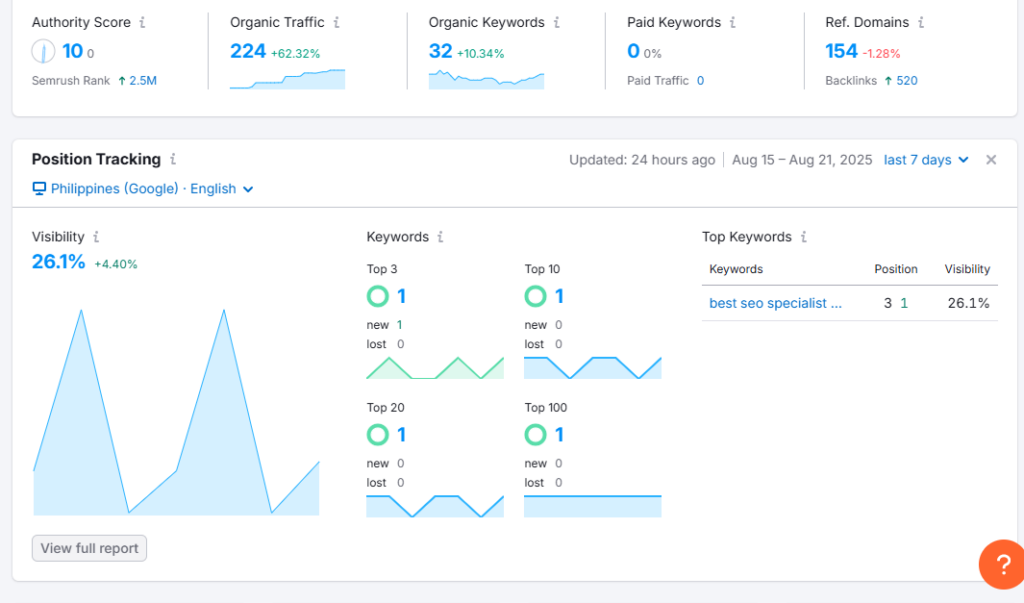This screenshot has height=603, width=1024.
Task: Click the Top 3 keywords count
Action: tap(401, 296)
